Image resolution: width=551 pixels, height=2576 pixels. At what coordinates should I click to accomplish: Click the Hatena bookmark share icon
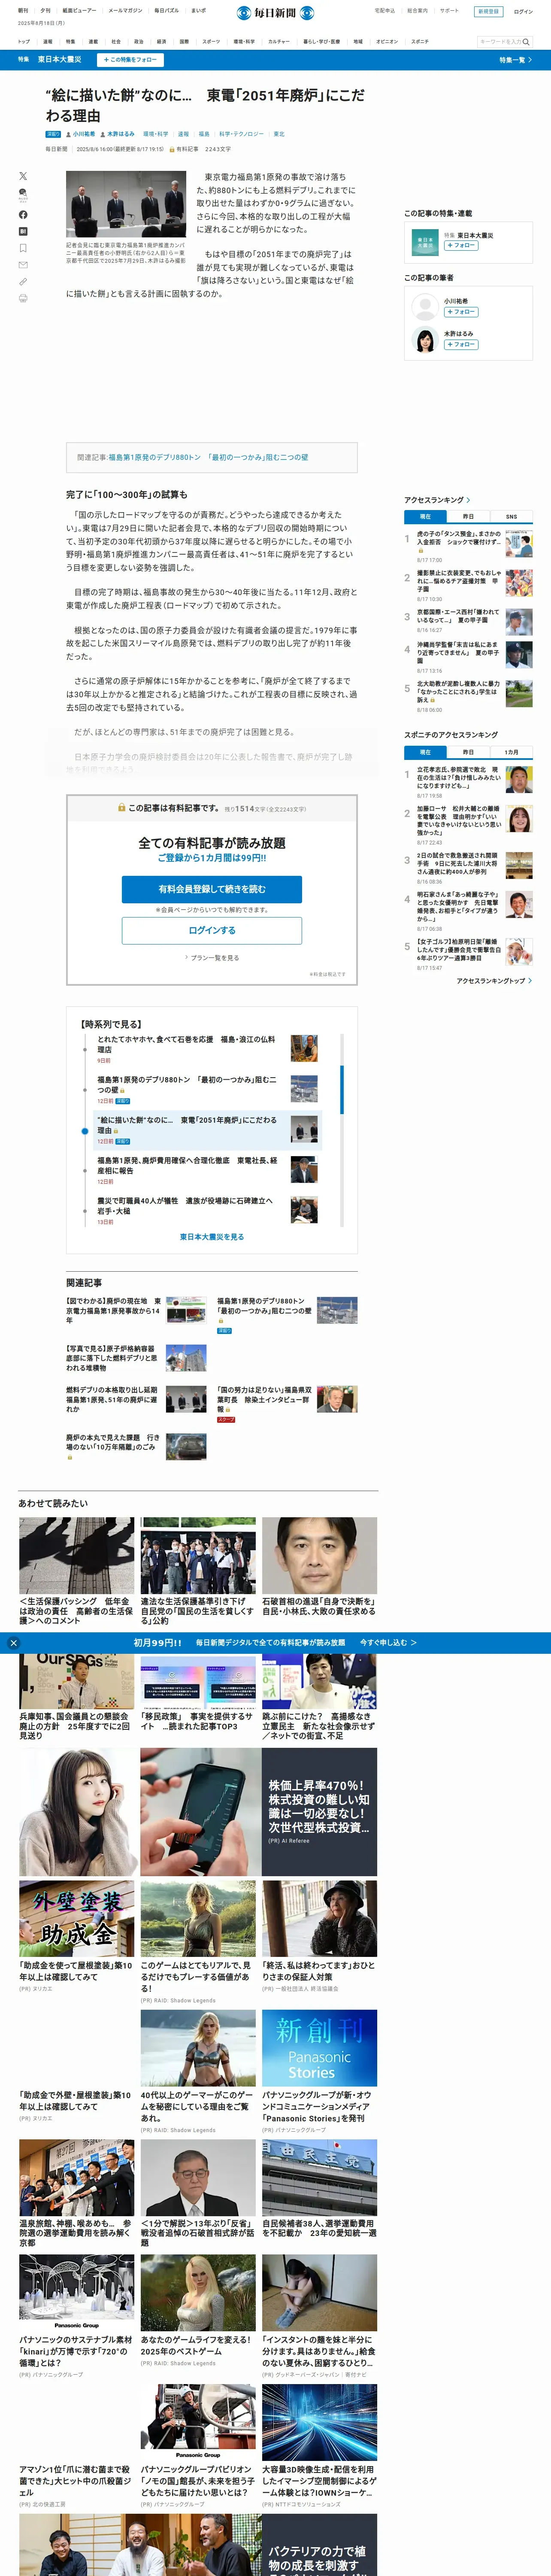point(23,231)
